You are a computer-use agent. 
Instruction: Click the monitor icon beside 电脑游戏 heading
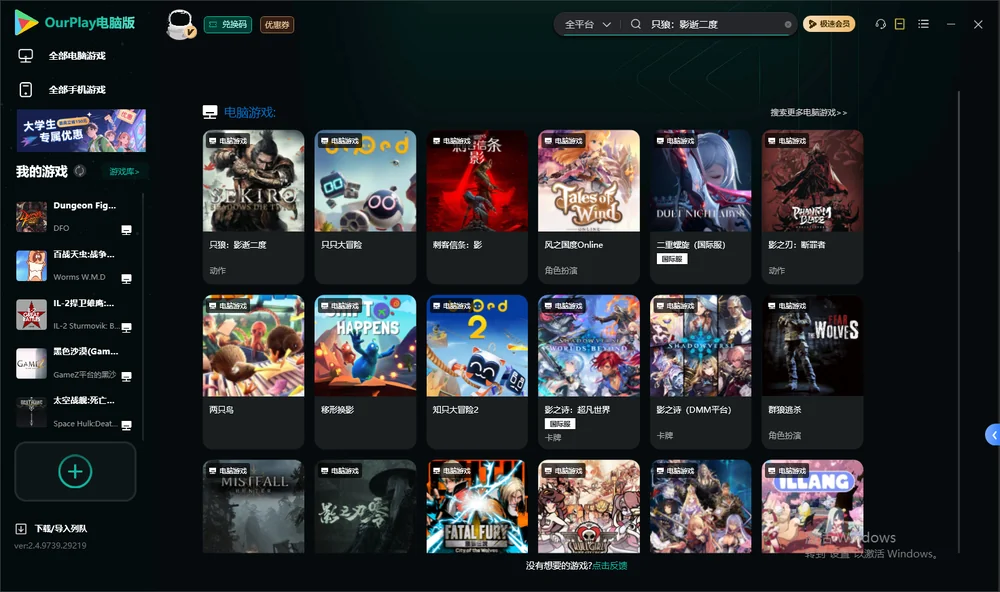(210, 112)
